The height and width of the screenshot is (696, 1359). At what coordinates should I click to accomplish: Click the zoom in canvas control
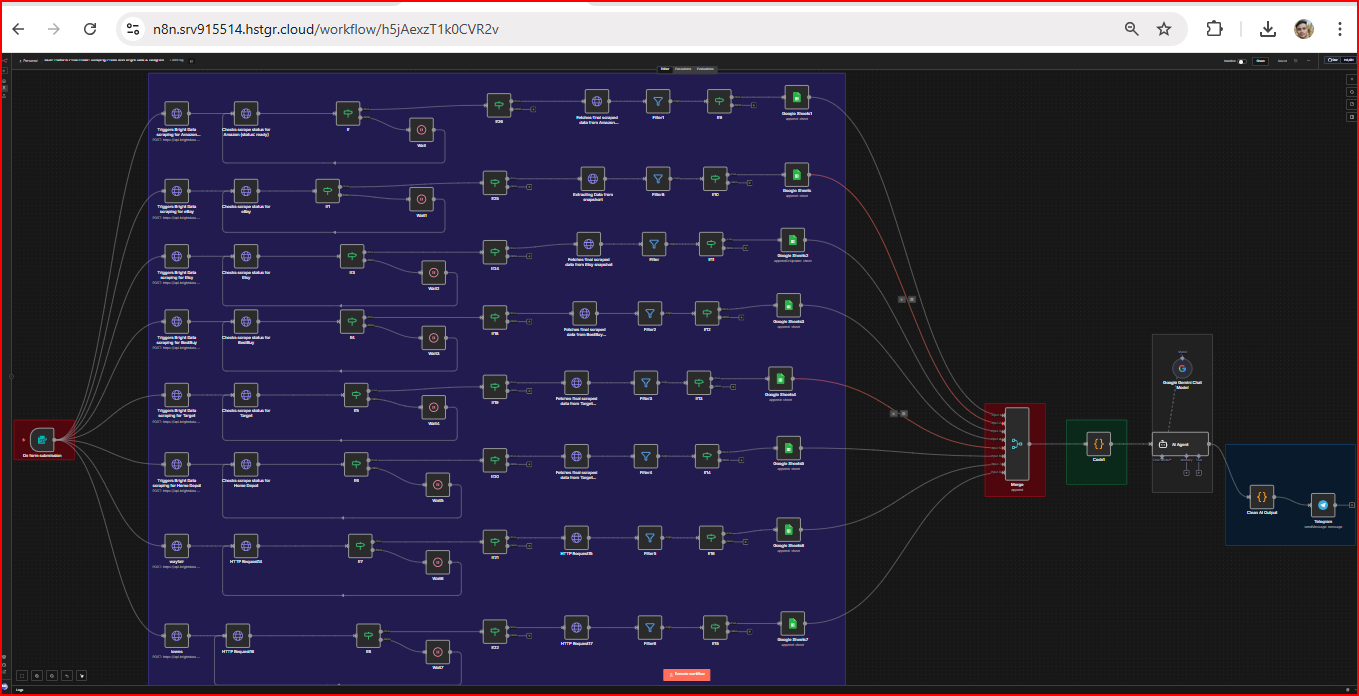click(37, 676)
